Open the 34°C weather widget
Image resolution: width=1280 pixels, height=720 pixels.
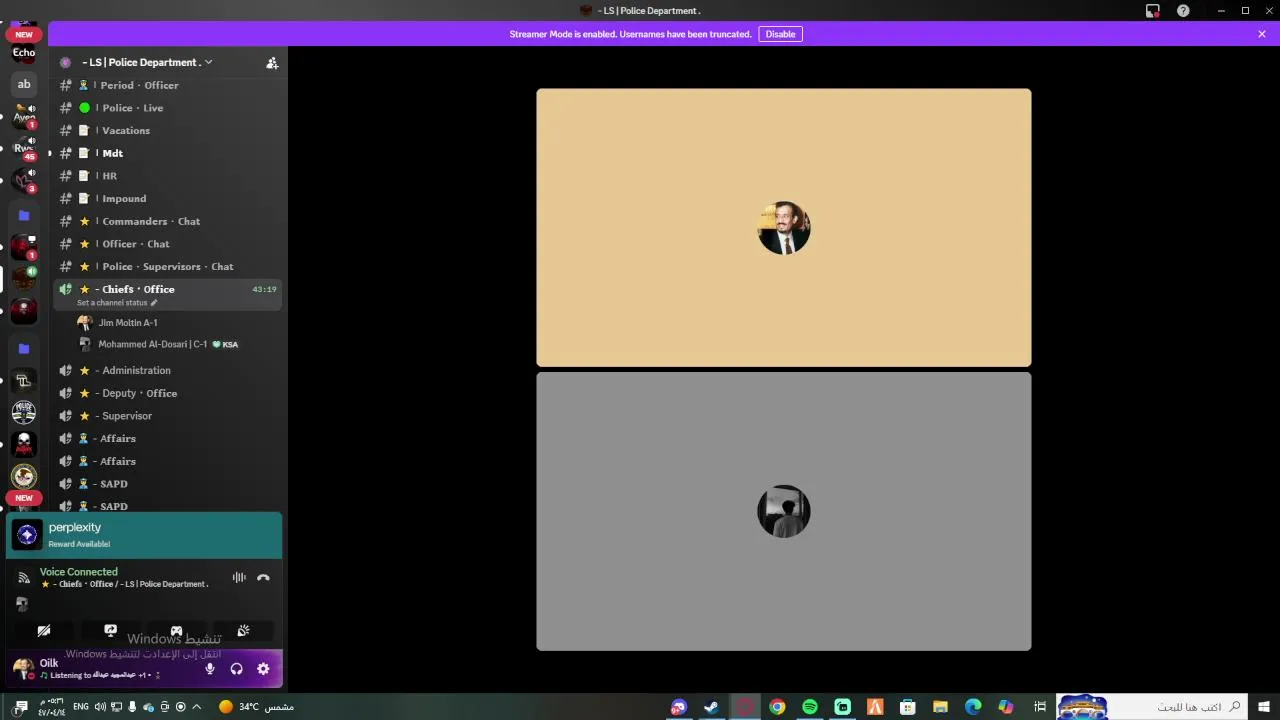pos(256,707)
